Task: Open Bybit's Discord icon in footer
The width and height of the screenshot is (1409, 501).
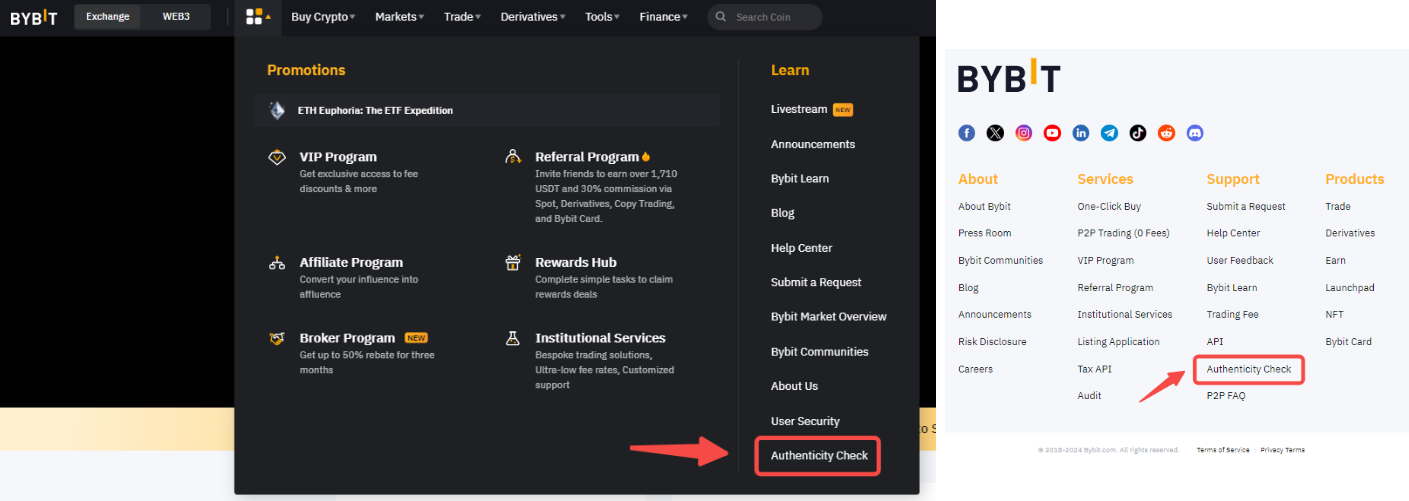Action: click(1195, 133)
